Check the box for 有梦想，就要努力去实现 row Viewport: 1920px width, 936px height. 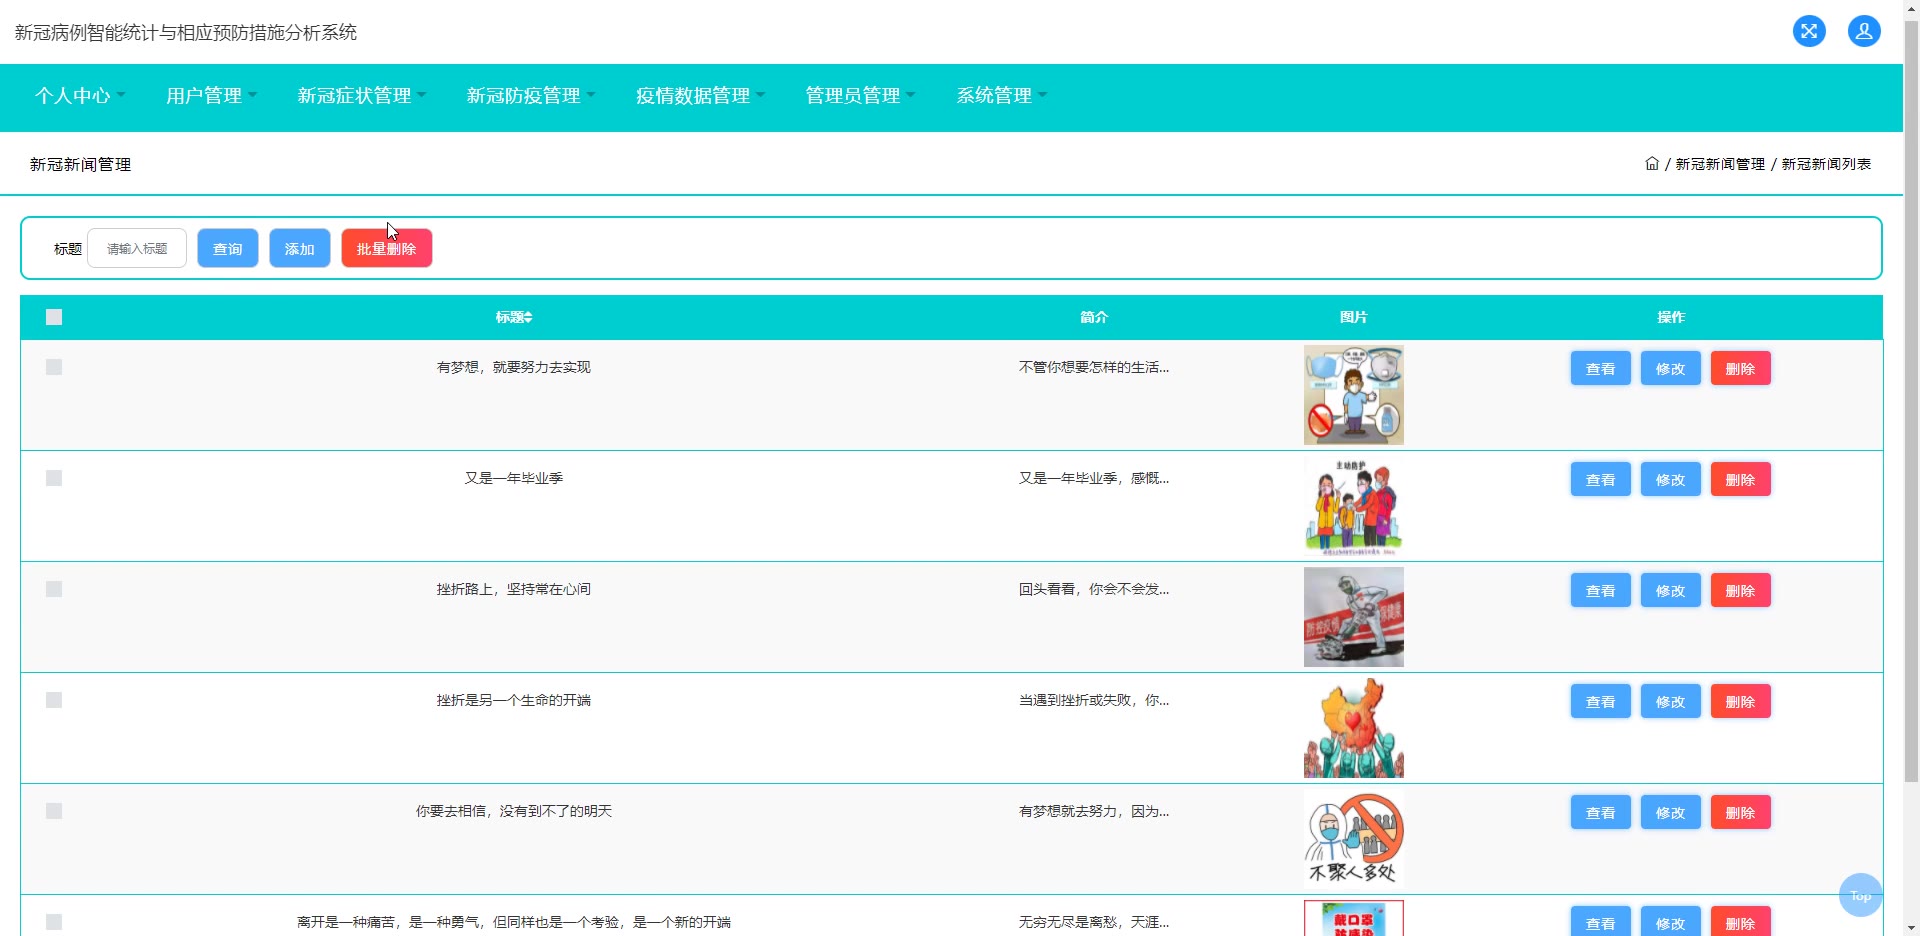point(54,367)
